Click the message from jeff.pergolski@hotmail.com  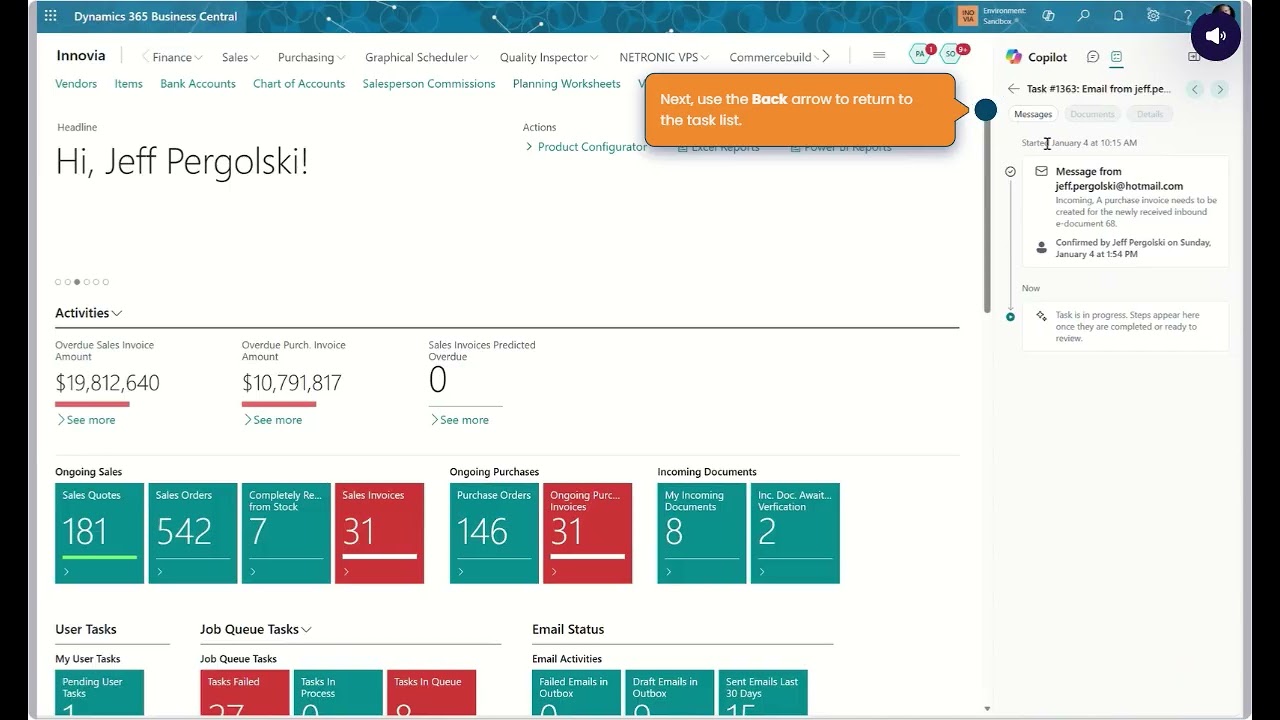(x=1126, y=211)
